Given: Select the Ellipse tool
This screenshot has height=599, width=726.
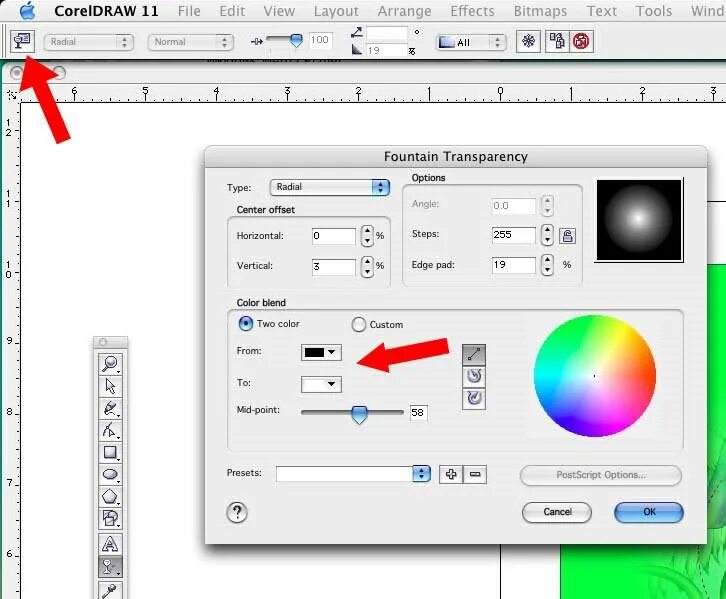Looking at the screenshot, I should tap(110, 474).
